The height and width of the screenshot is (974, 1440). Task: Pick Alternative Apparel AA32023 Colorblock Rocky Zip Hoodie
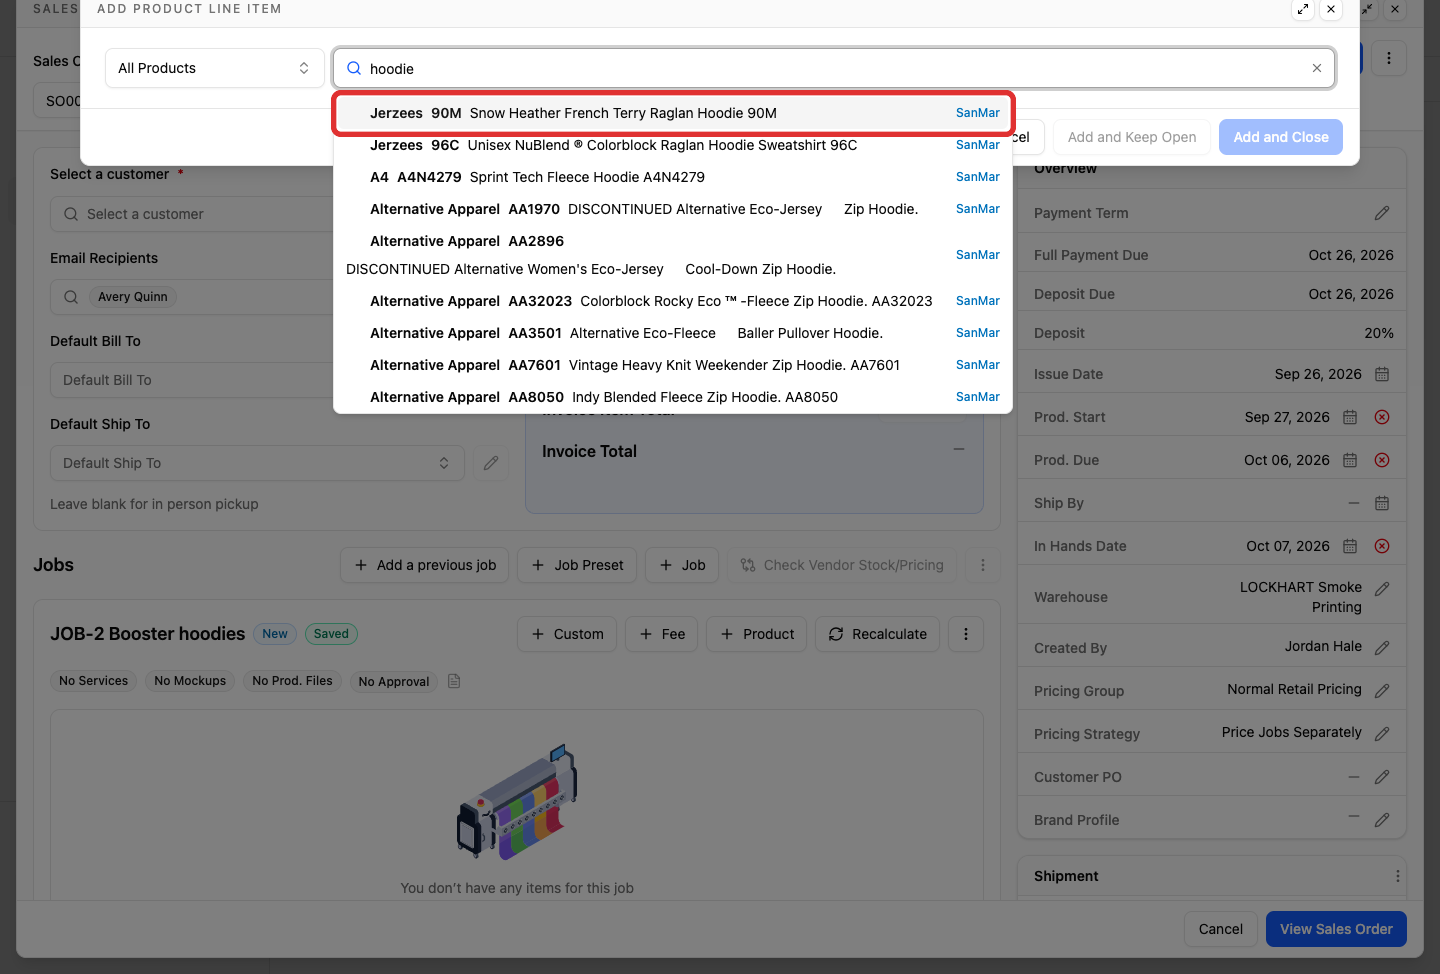click(x=673, y=301)
